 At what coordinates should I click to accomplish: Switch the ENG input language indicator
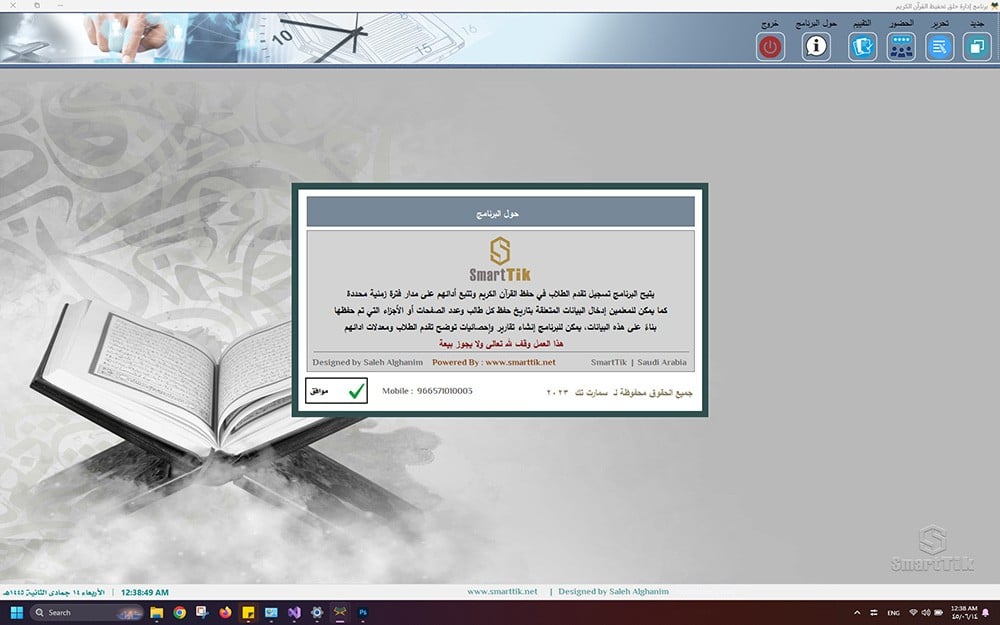(894, 612)
